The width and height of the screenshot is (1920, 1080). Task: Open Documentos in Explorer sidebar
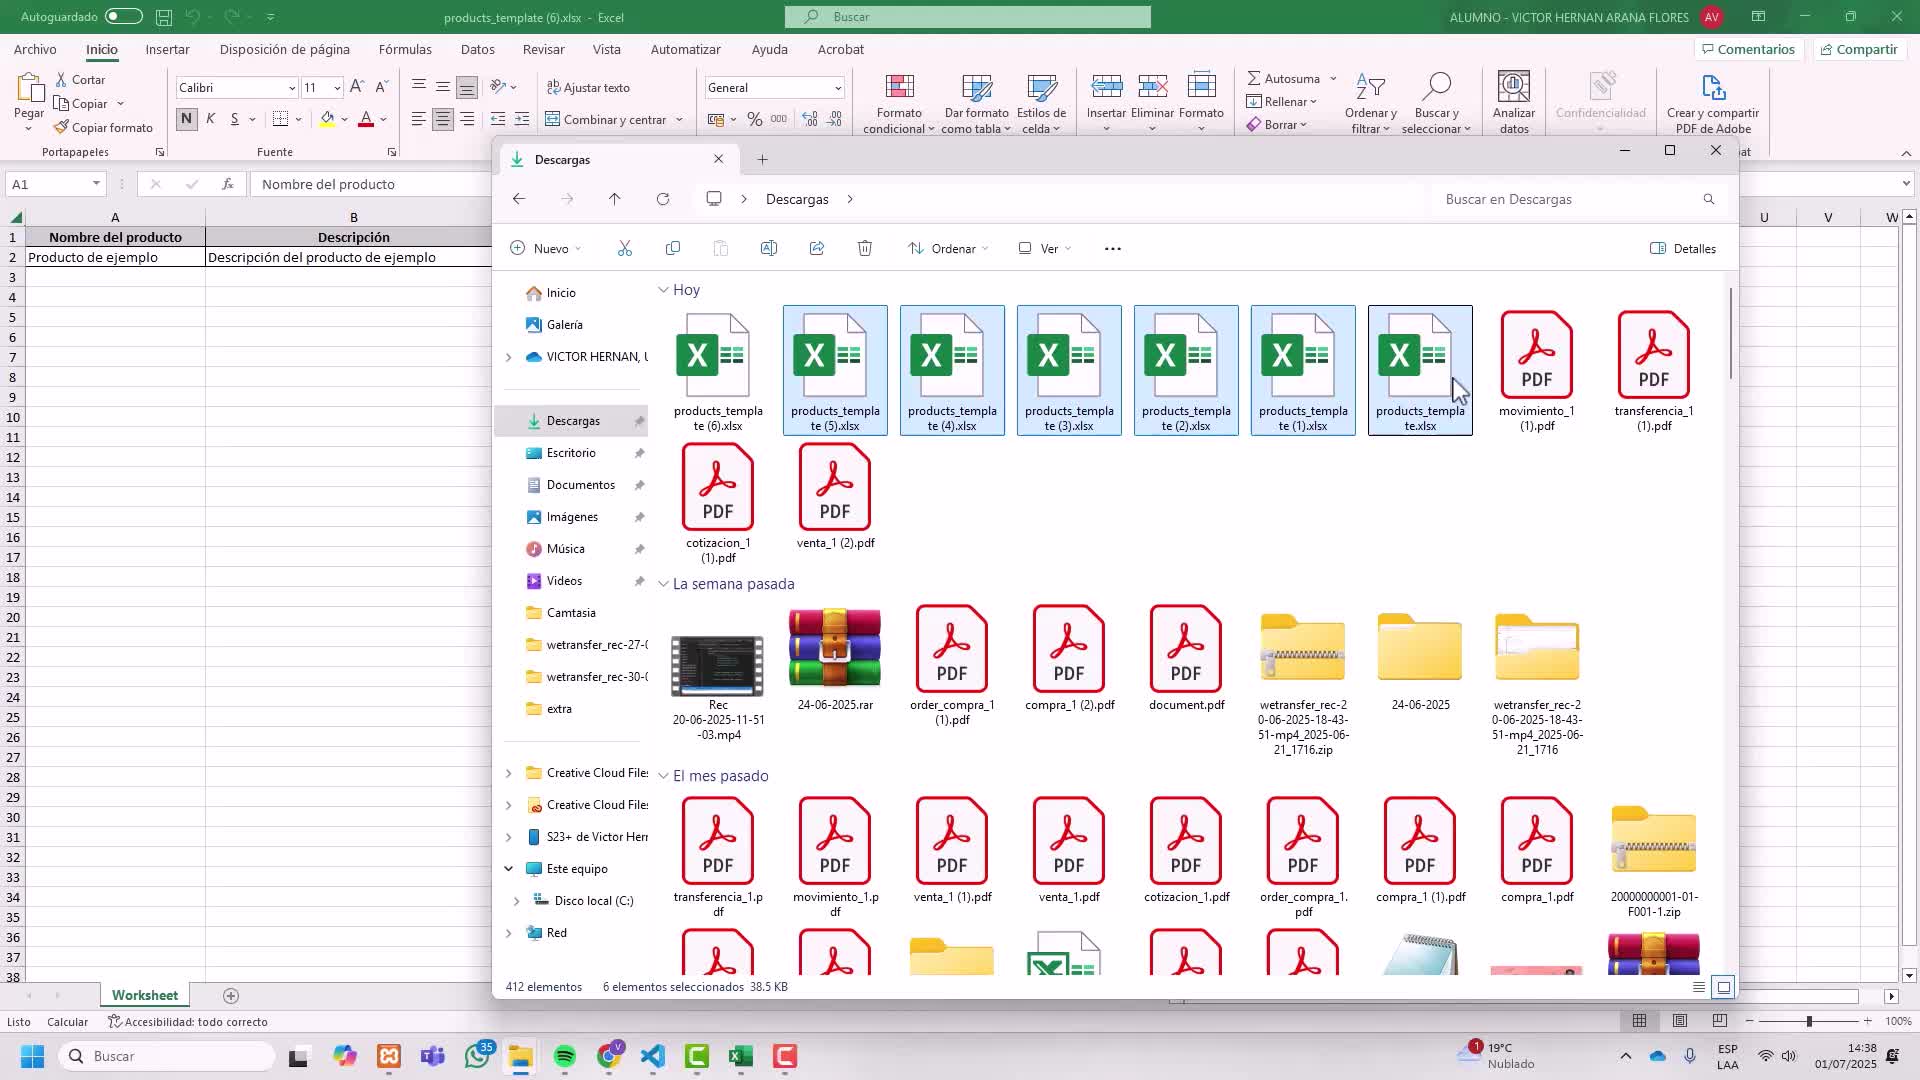[x=580, y=485]
